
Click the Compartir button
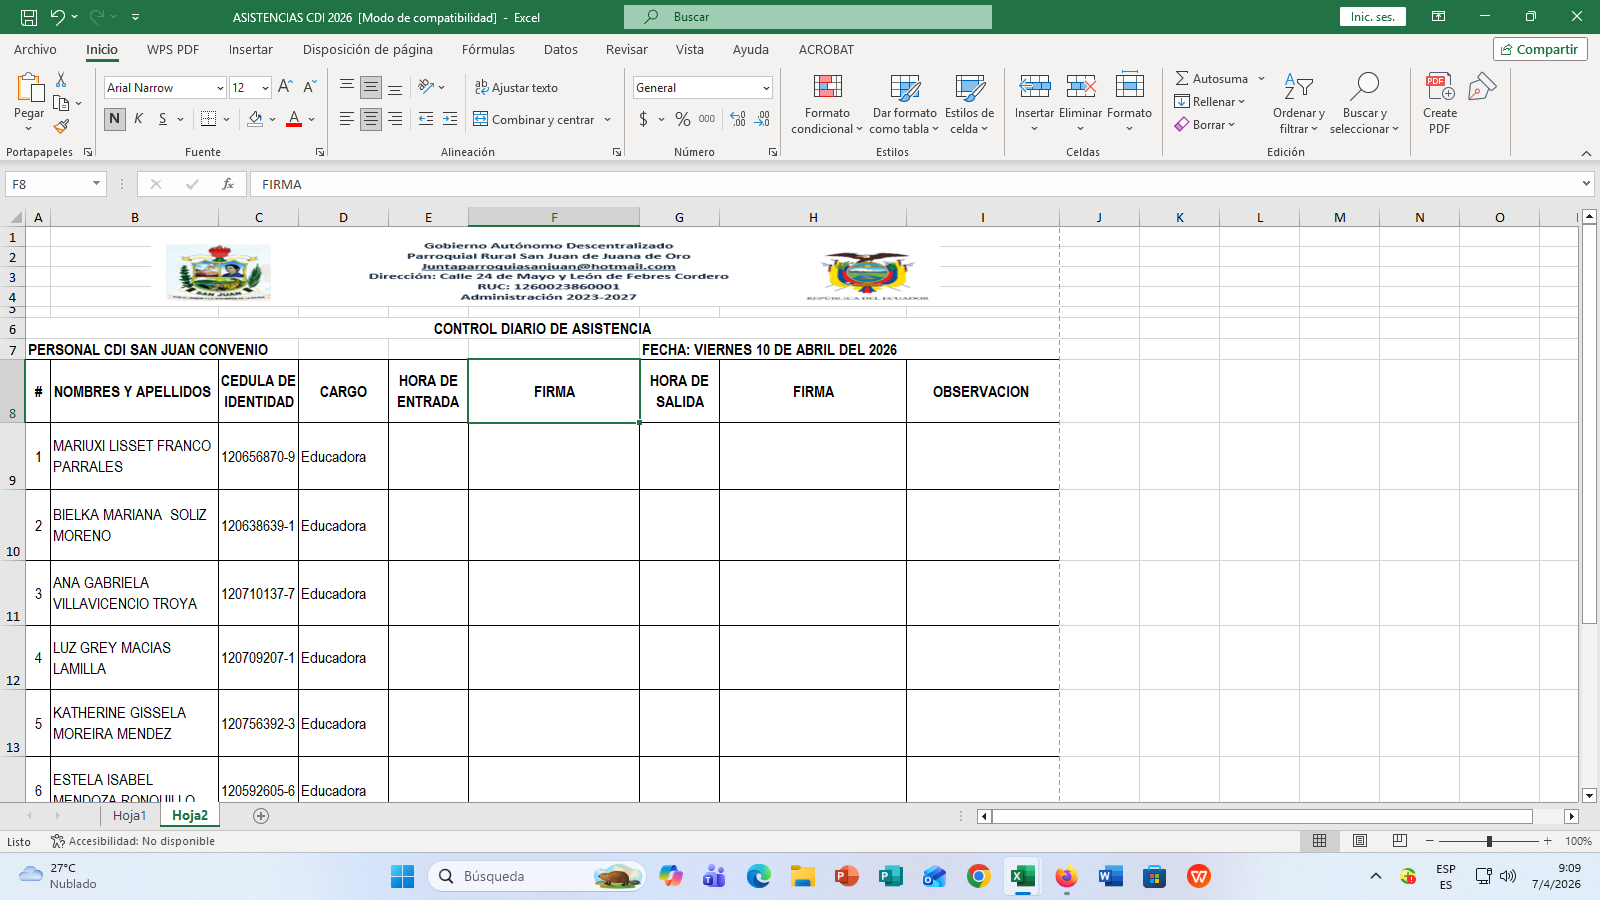pyautogui.click(x=1539, y=49)
